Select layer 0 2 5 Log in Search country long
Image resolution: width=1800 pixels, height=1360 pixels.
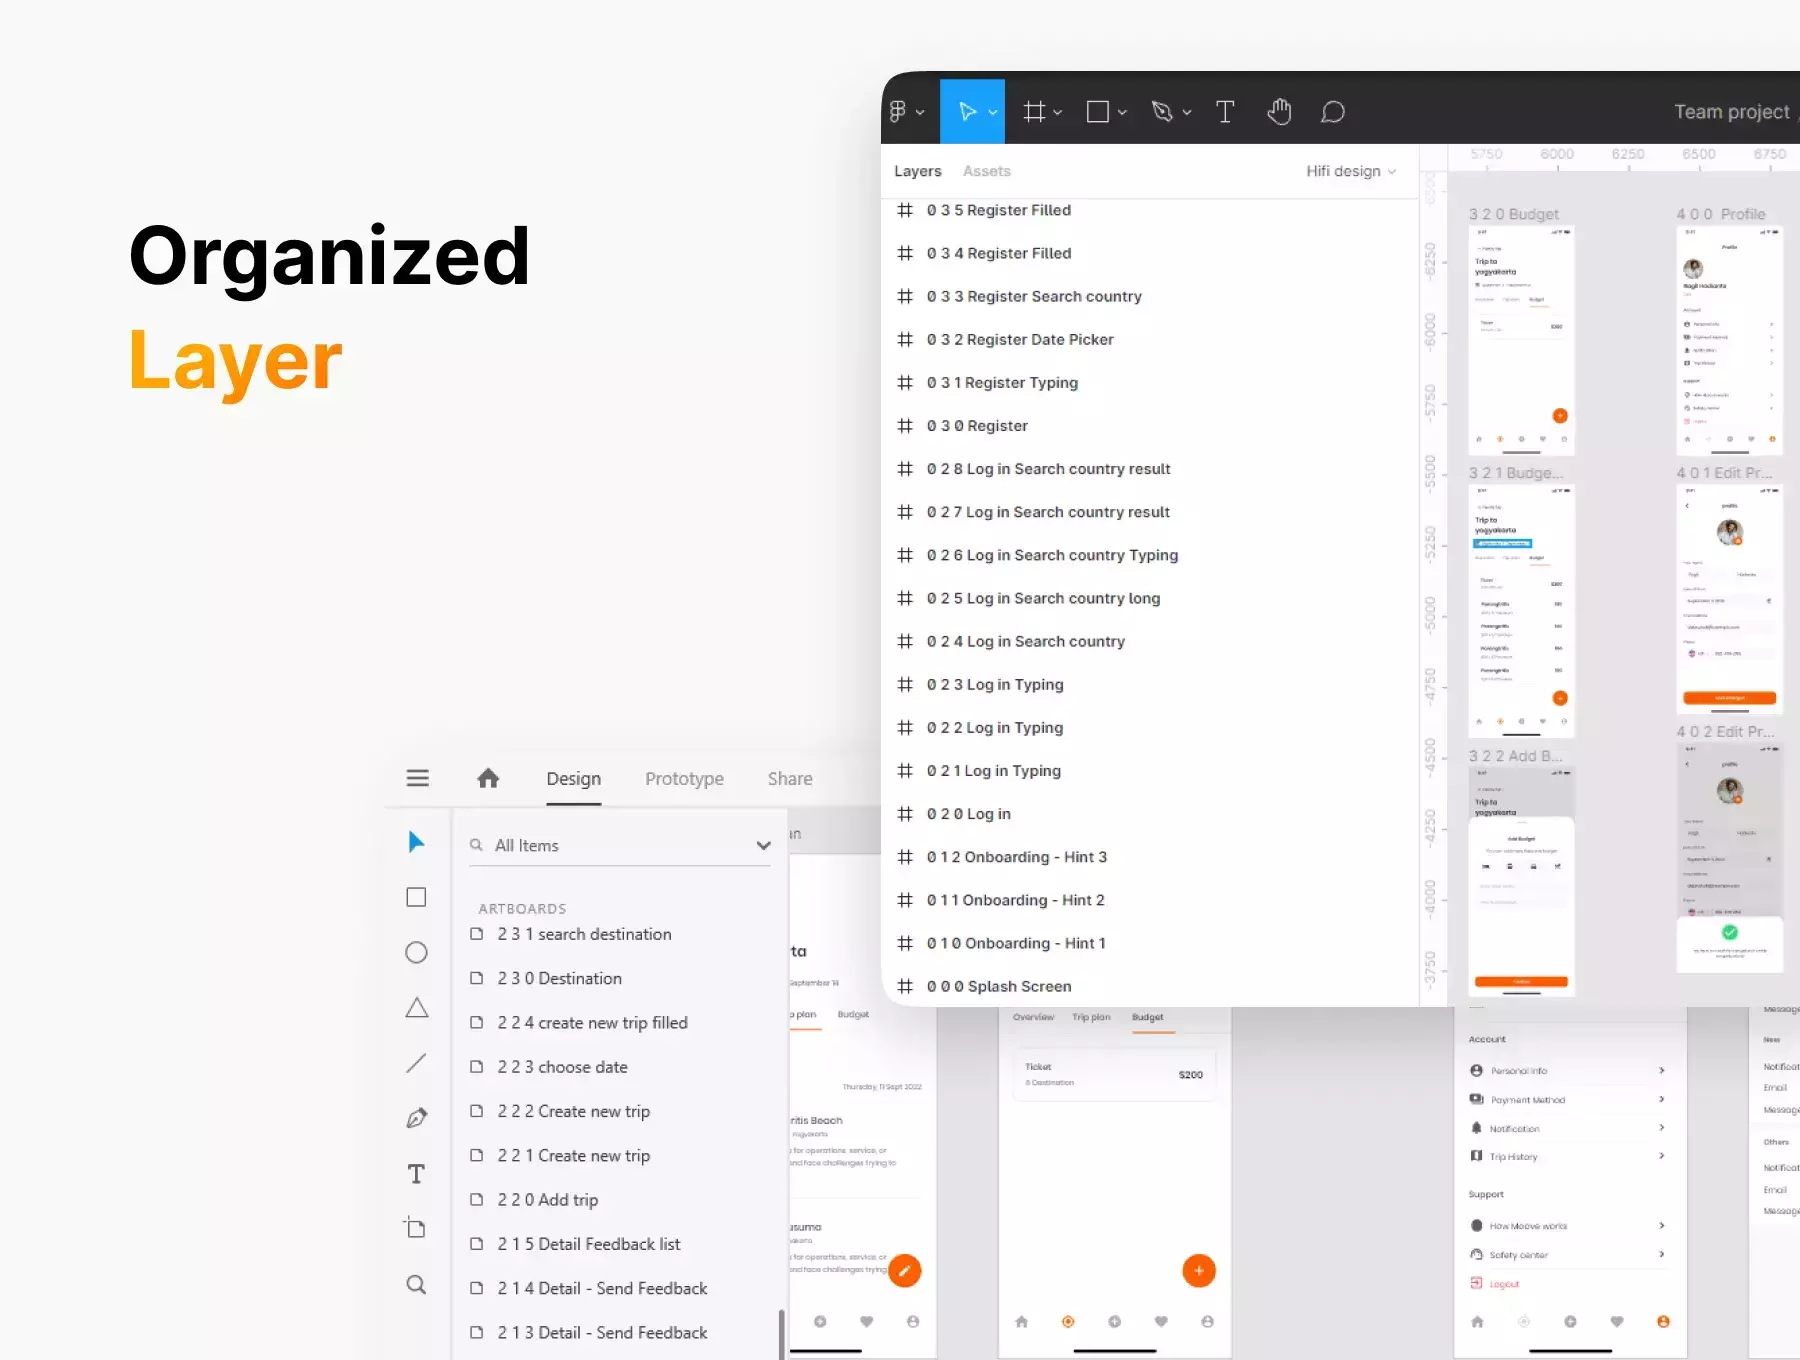coord(1150,598)
